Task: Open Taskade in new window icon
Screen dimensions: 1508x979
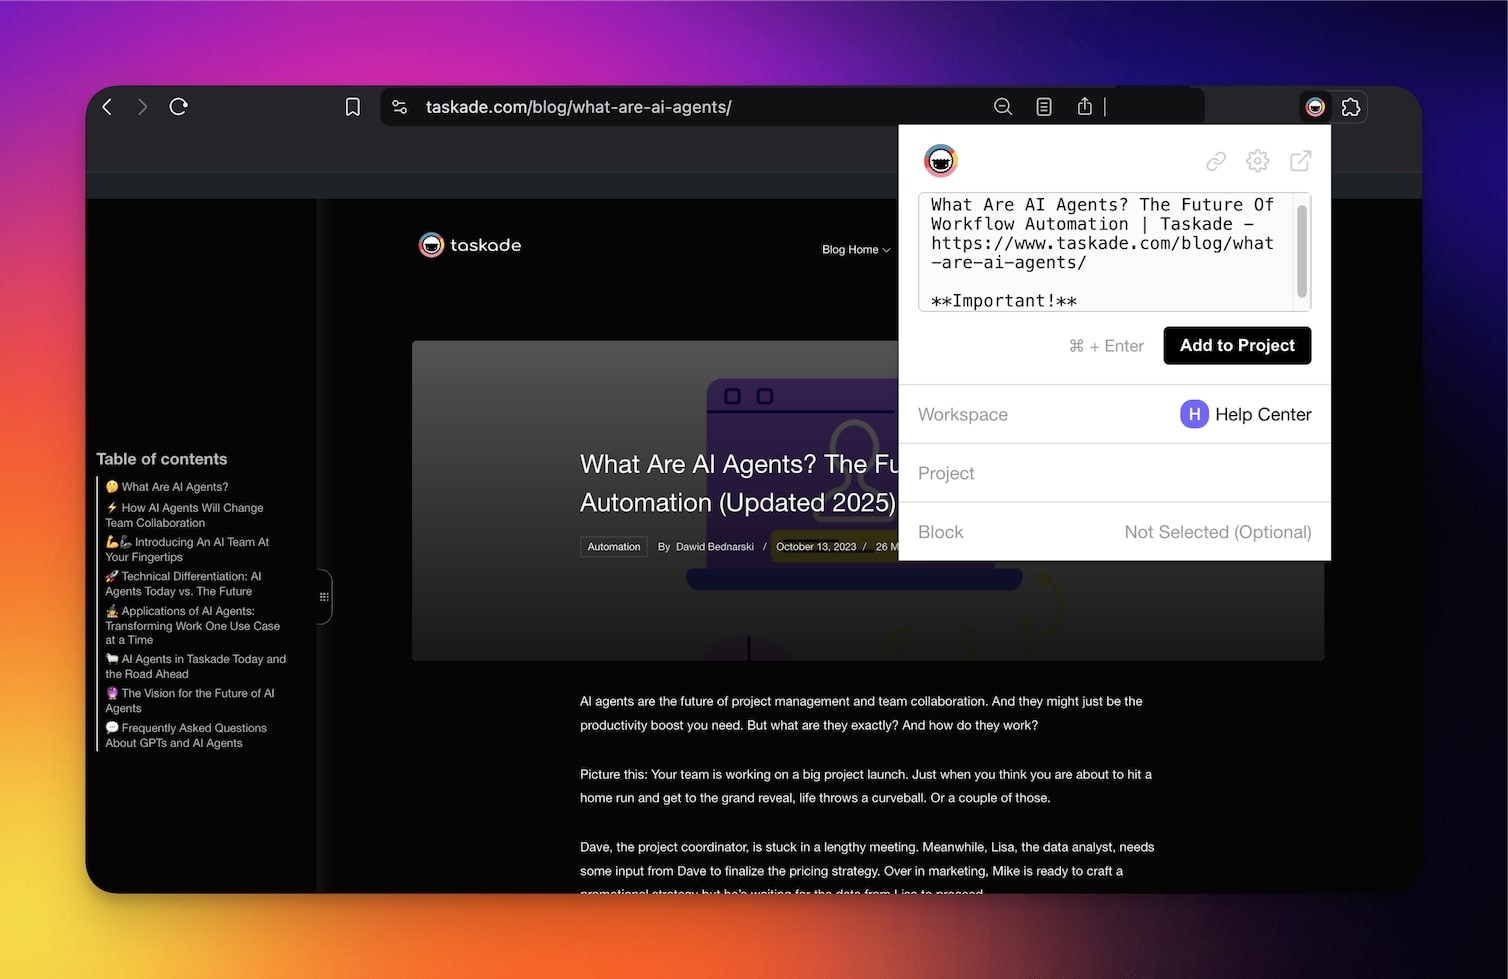Action: (1301, 161)
